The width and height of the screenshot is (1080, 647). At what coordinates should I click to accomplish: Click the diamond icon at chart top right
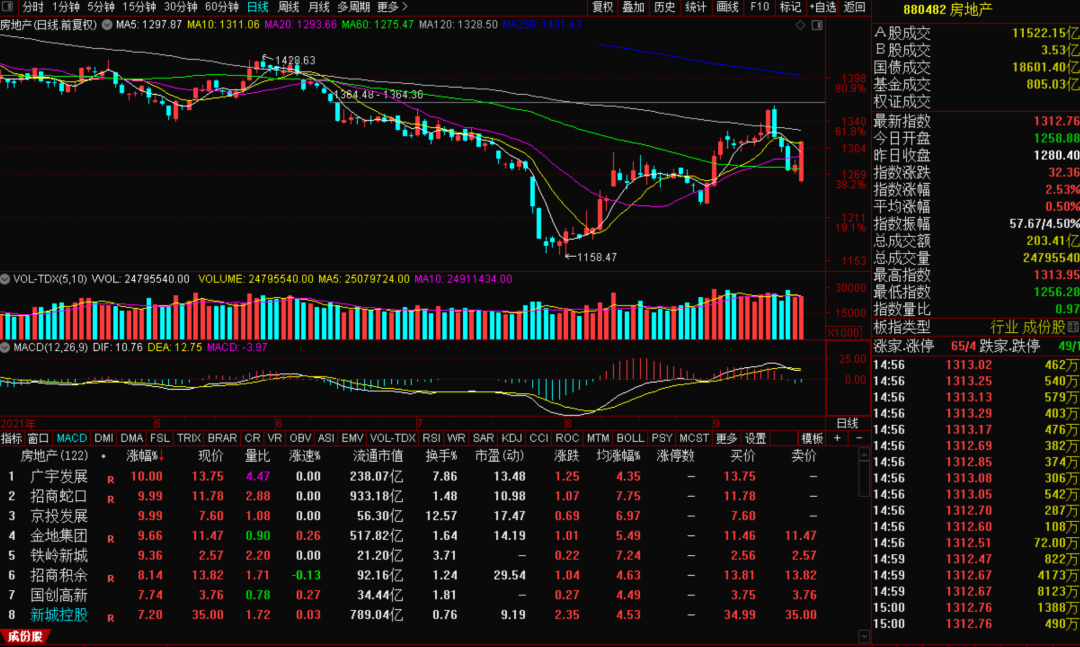point(800,25)
